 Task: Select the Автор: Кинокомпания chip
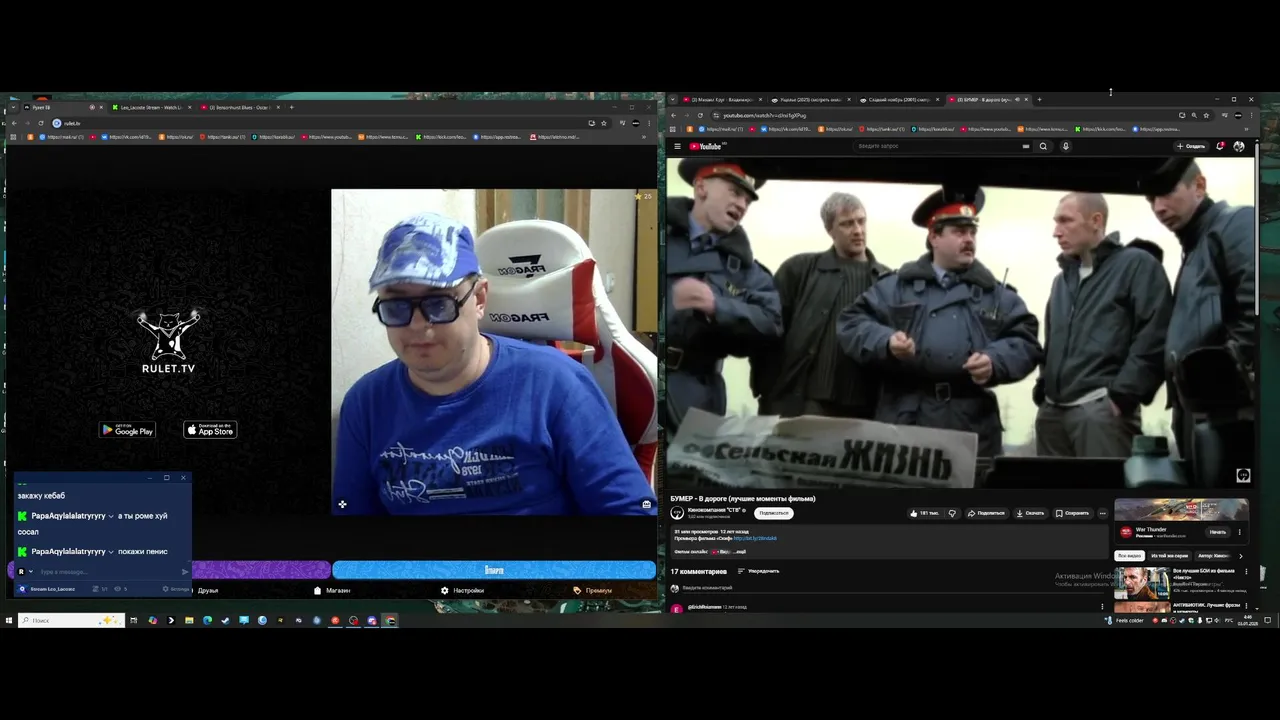[1213, 555]
